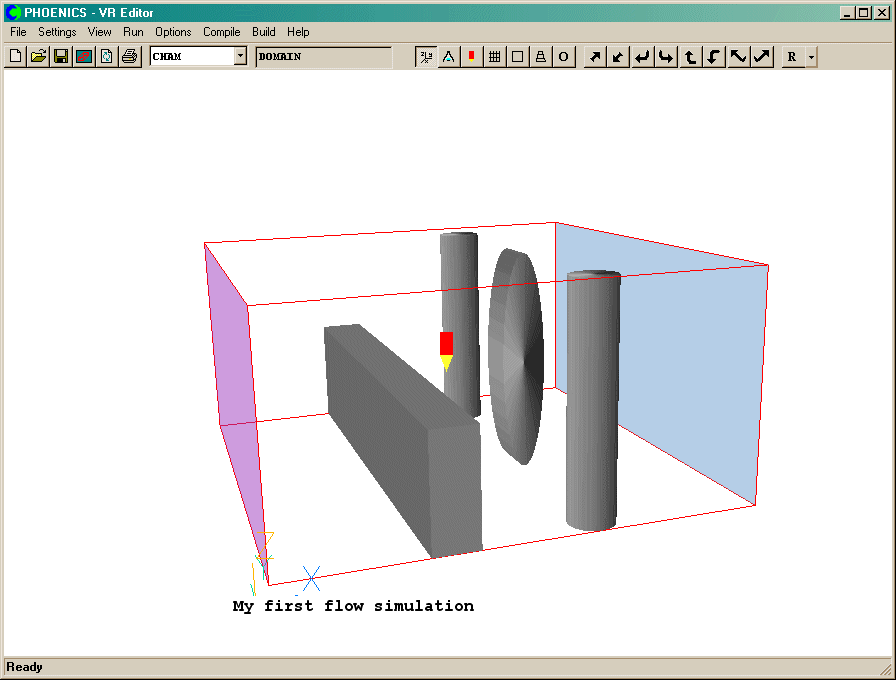Viewport: 896px width, 680px height.
Task: Click the up-right arrow view button
Action: pos(595,57)
